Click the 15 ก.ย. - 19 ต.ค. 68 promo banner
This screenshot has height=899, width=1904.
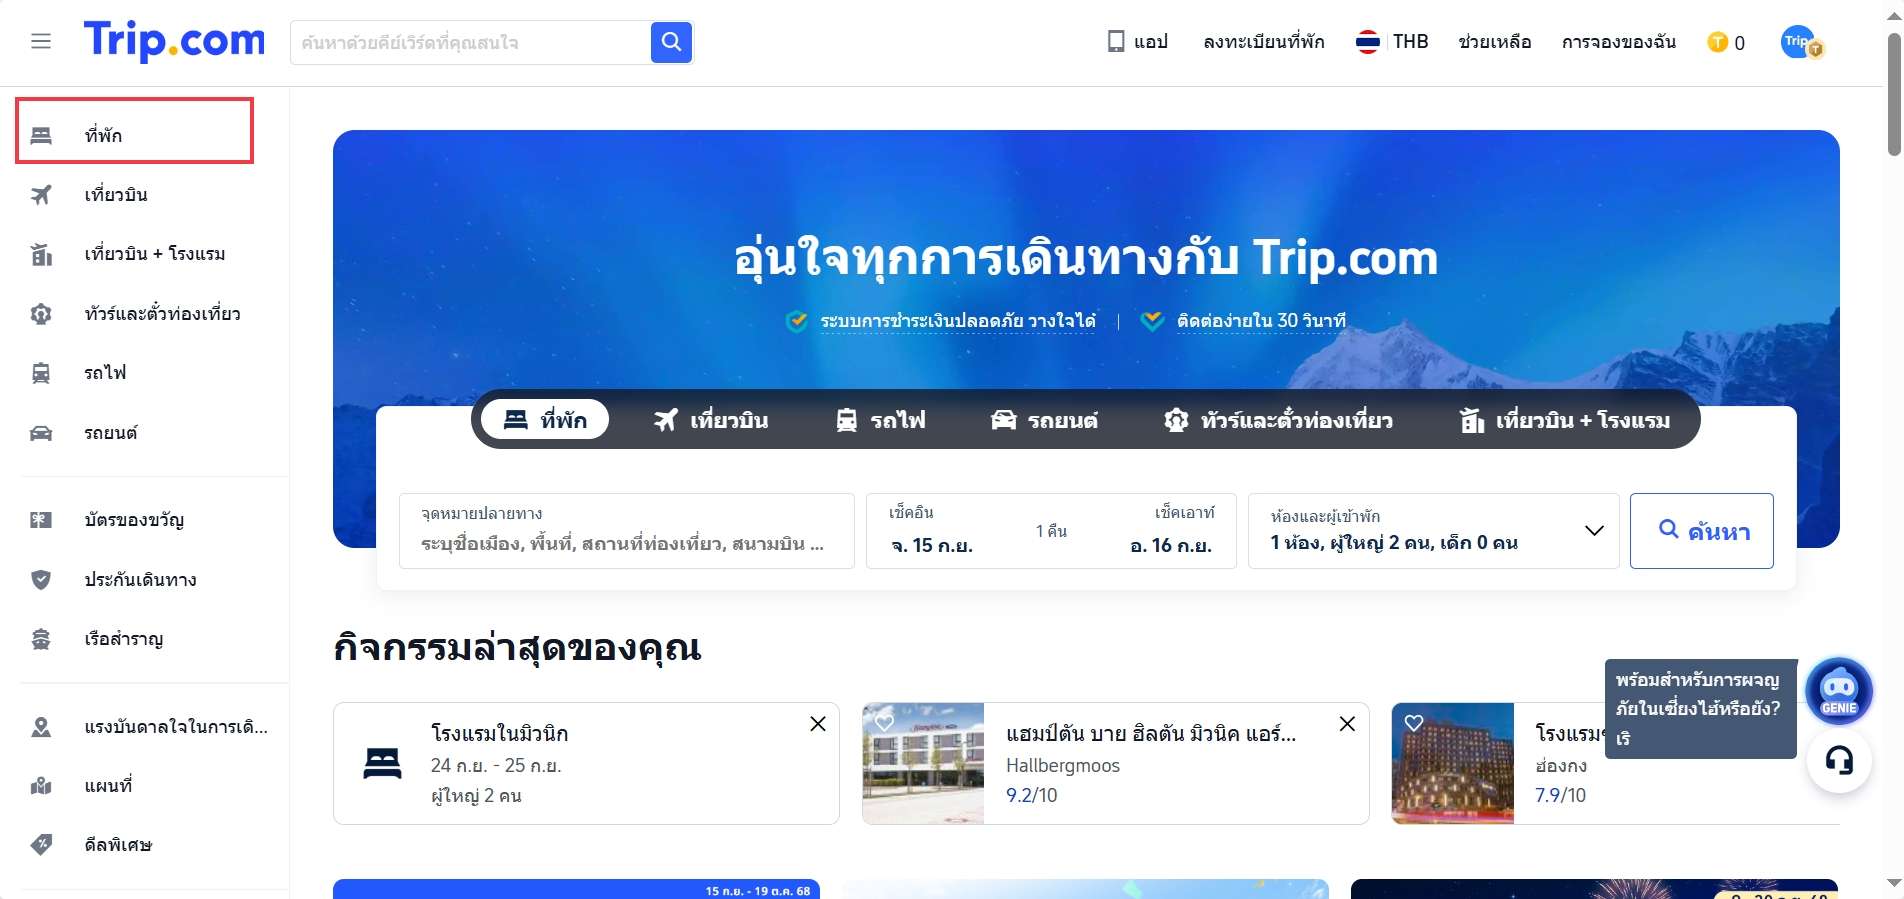tap(576, 889)
